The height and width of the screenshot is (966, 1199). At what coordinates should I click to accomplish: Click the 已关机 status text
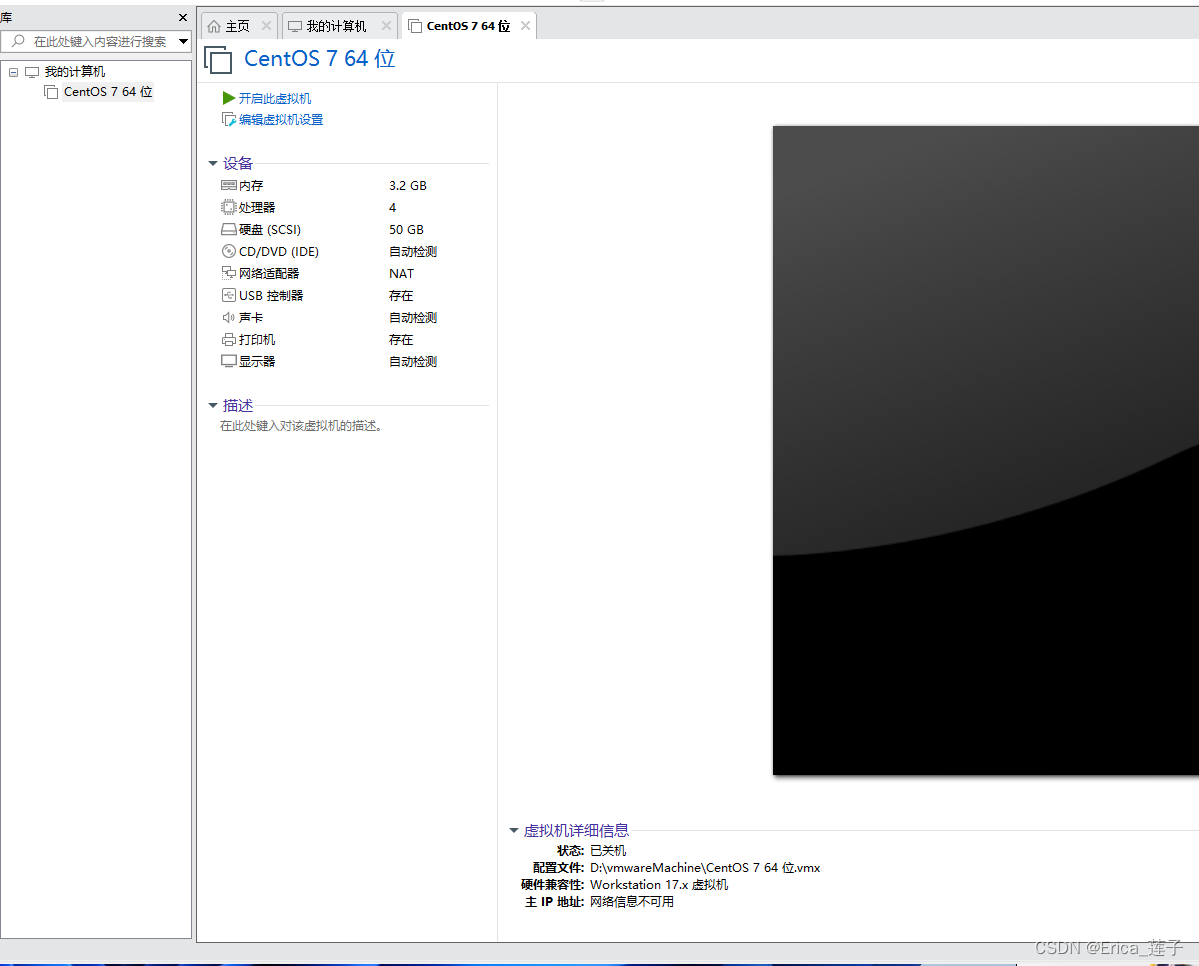[608, 851]
